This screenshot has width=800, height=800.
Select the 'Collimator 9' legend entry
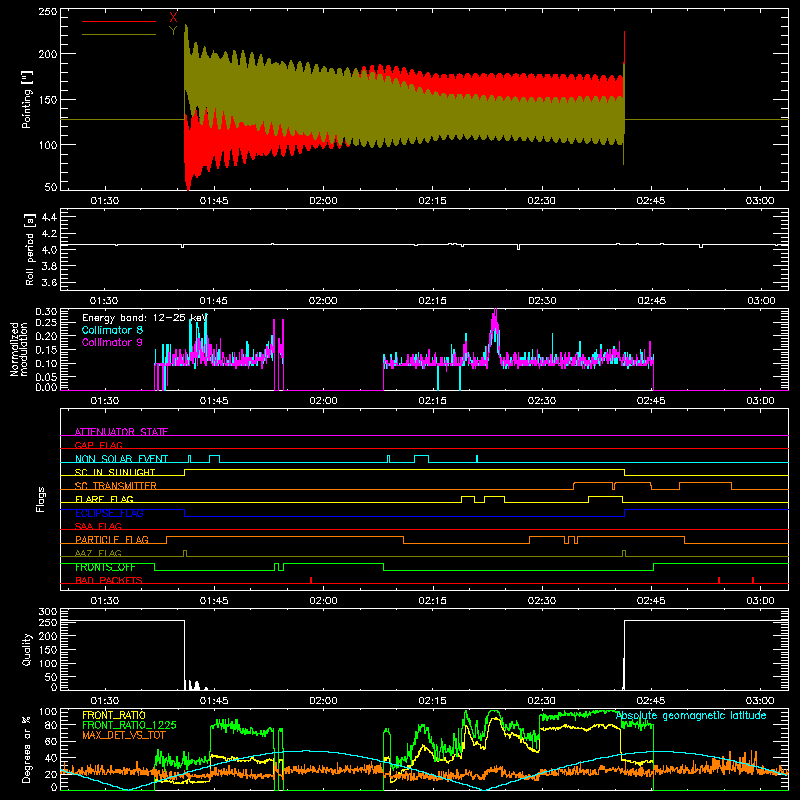(112, 342)
